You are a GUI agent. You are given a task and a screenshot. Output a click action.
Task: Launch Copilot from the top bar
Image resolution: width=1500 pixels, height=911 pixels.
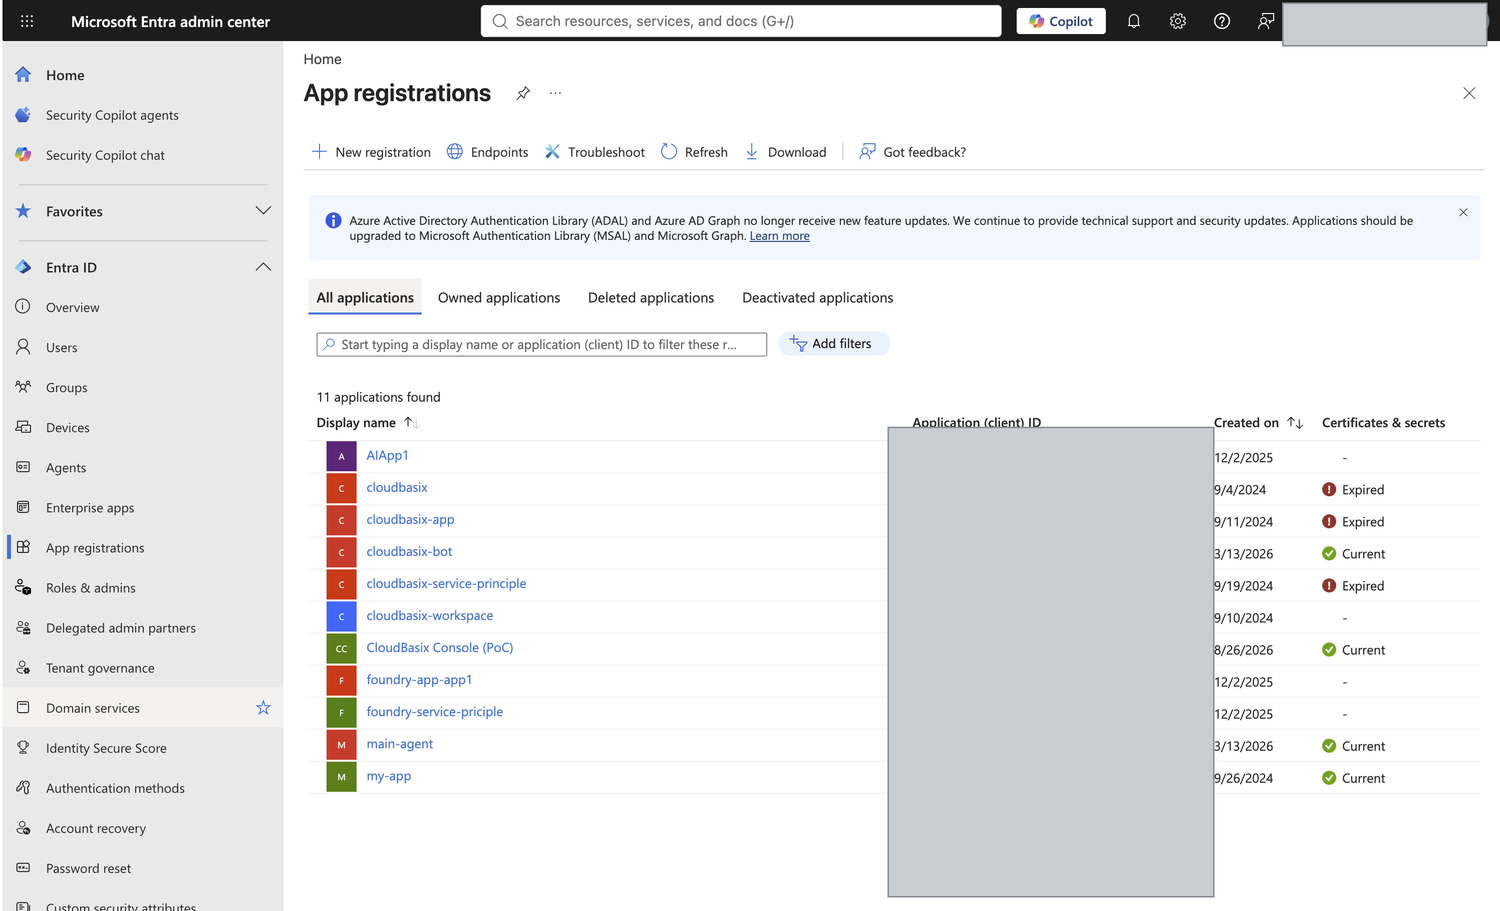pyautogui.click(x=1061, y=21)
